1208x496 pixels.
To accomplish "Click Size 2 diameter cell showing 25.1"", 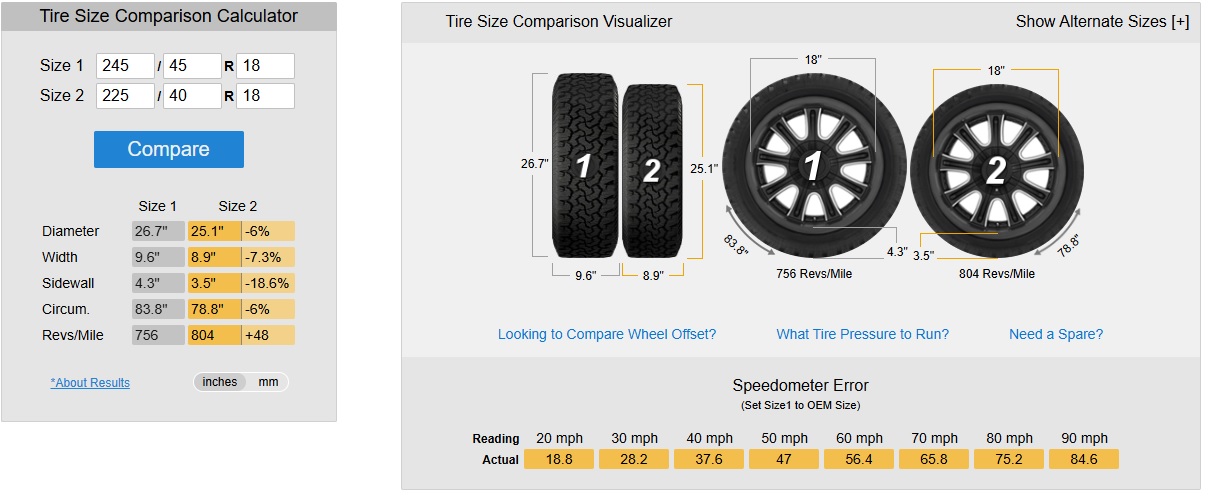I will (x=214, y=231).
